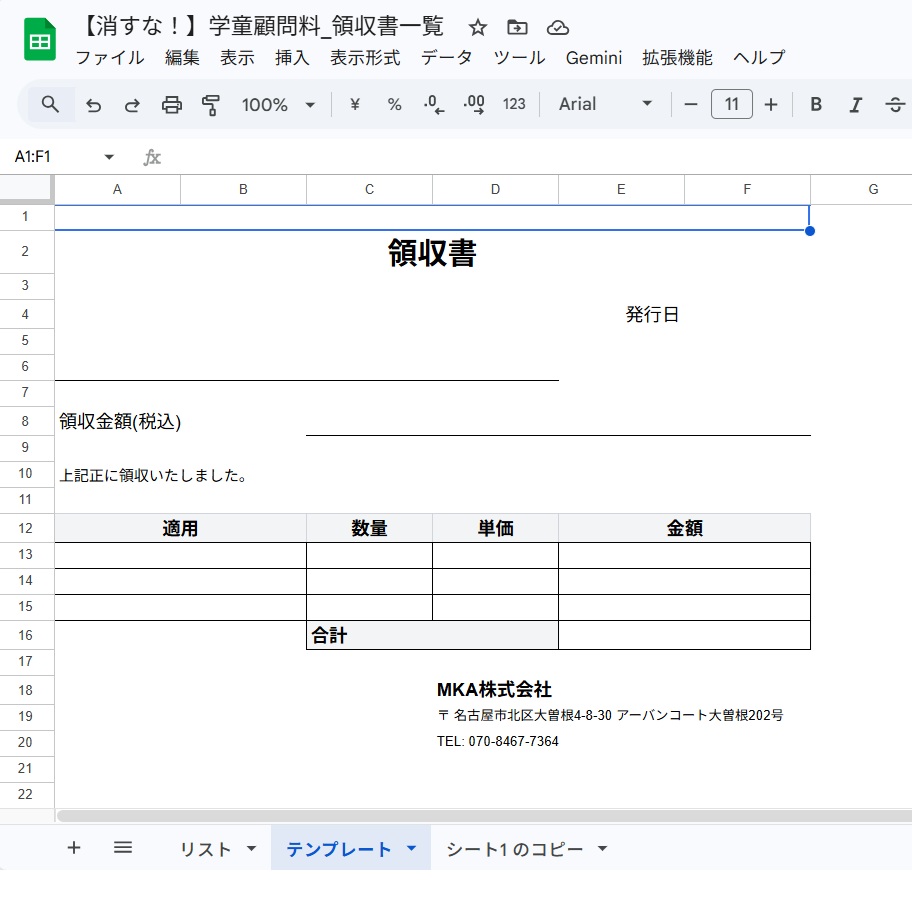
Task: Click the move to folder icon
Action: [517, 28]
